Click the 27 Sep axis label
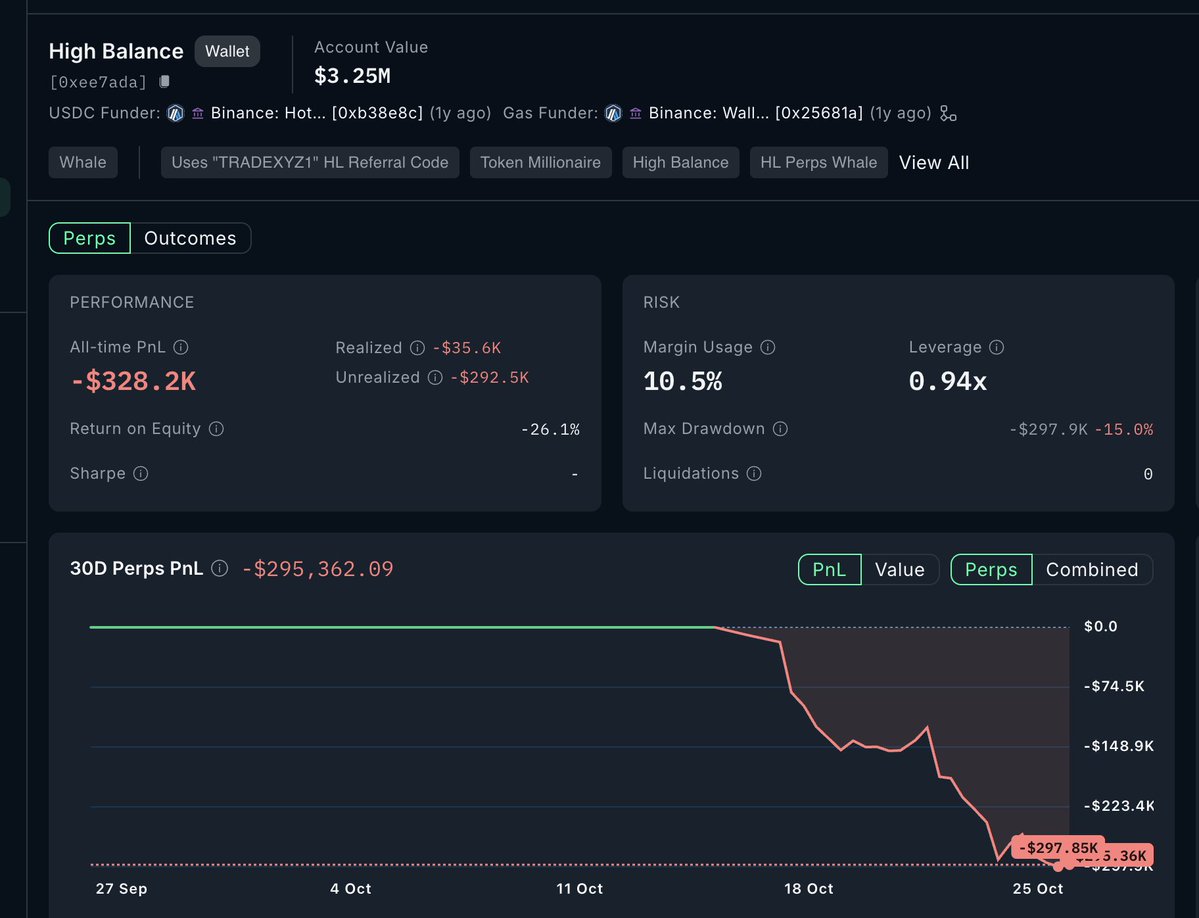The image size is (1199, 918). tap(122, 889)
